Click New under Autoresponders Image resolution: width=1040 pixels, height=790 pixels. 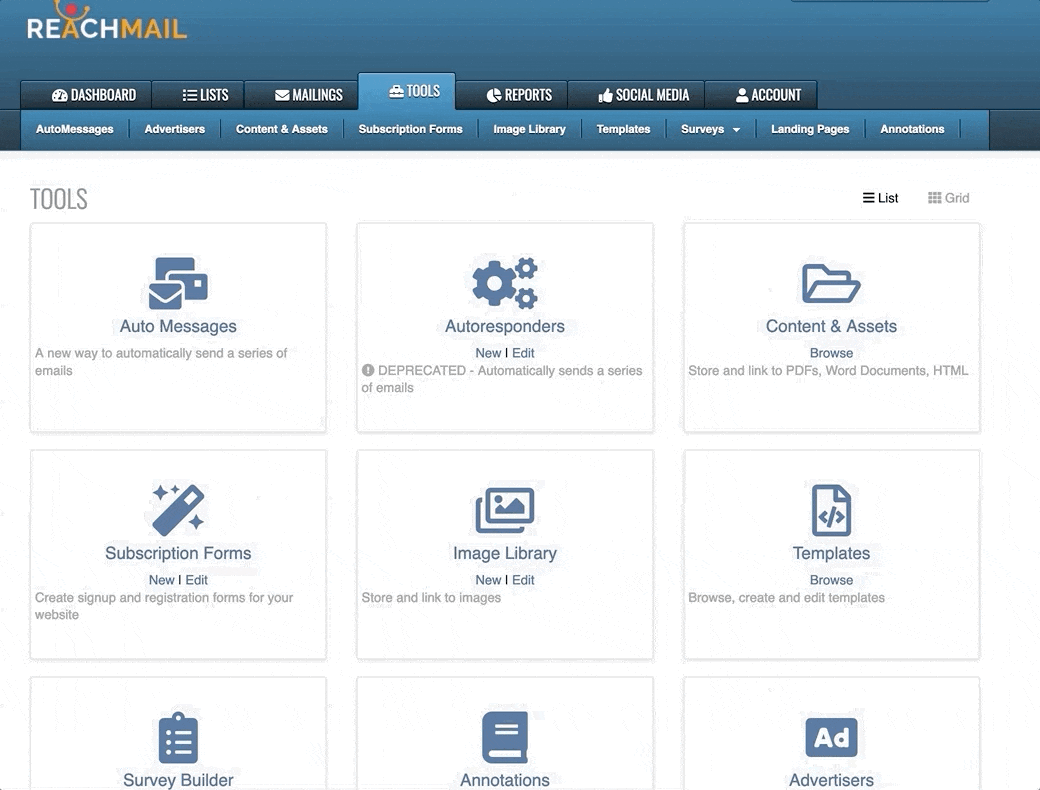click(x=488, y=353)
